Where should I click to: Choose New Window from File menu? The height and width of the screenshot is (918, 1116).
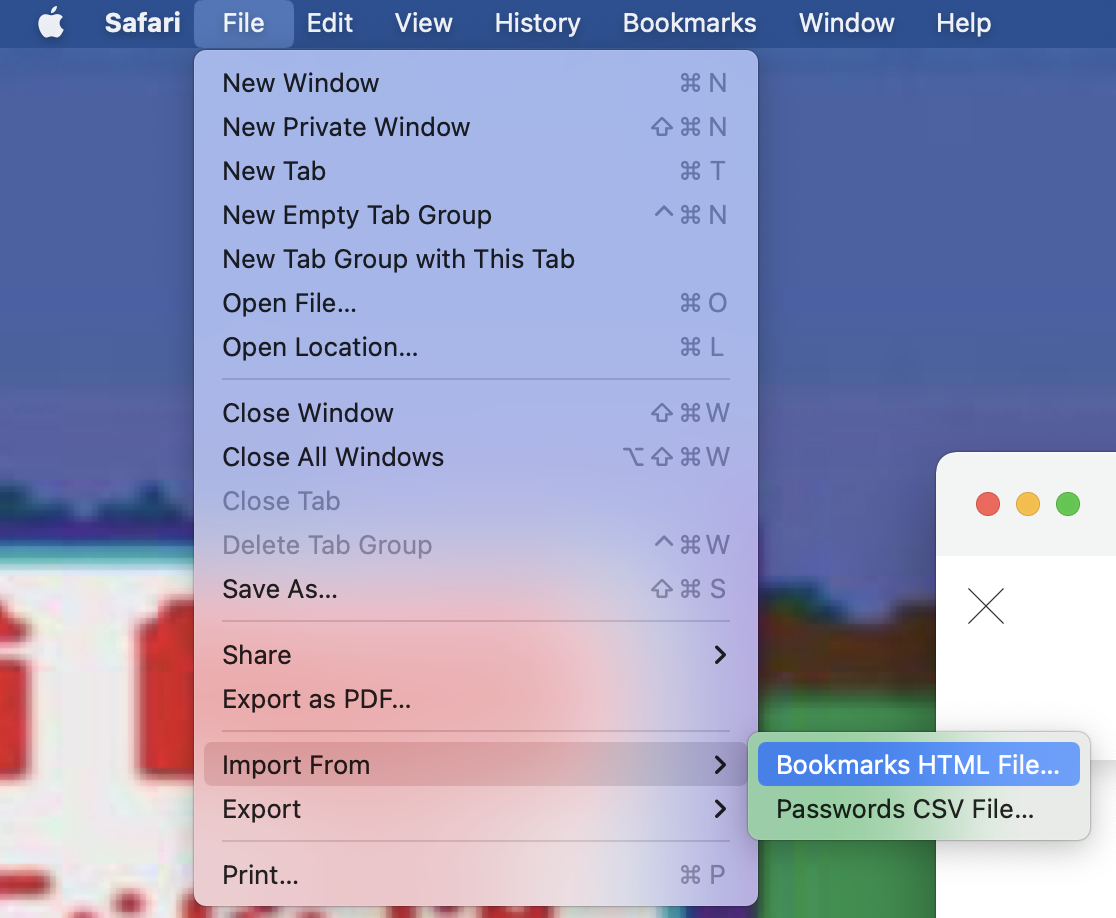475,83
